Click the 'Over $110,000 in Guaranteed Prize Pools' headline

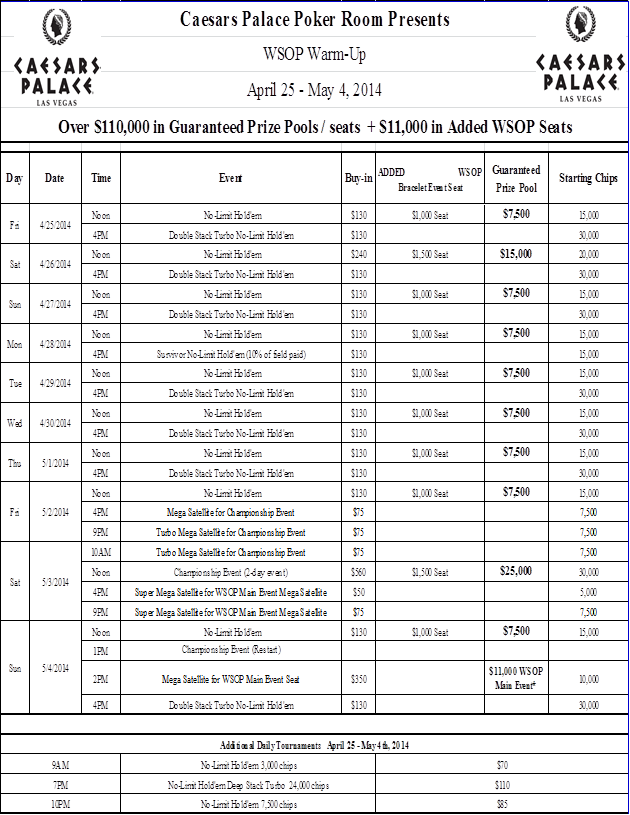coord(315,127)
